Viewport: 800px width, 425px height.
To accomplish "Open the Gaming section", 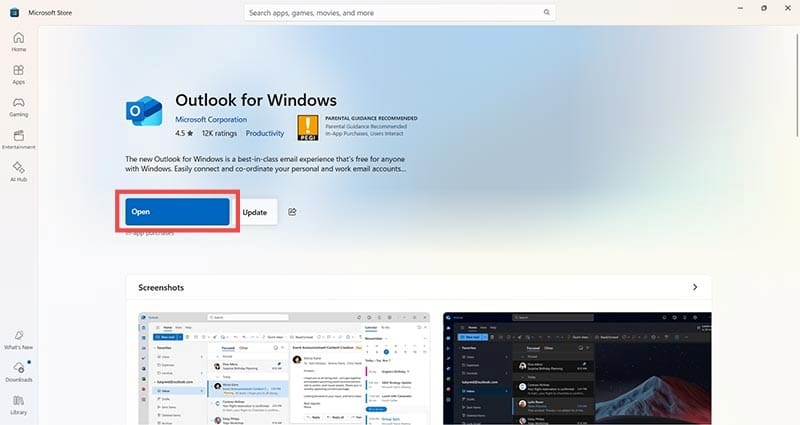I will [x=18, y=107].
